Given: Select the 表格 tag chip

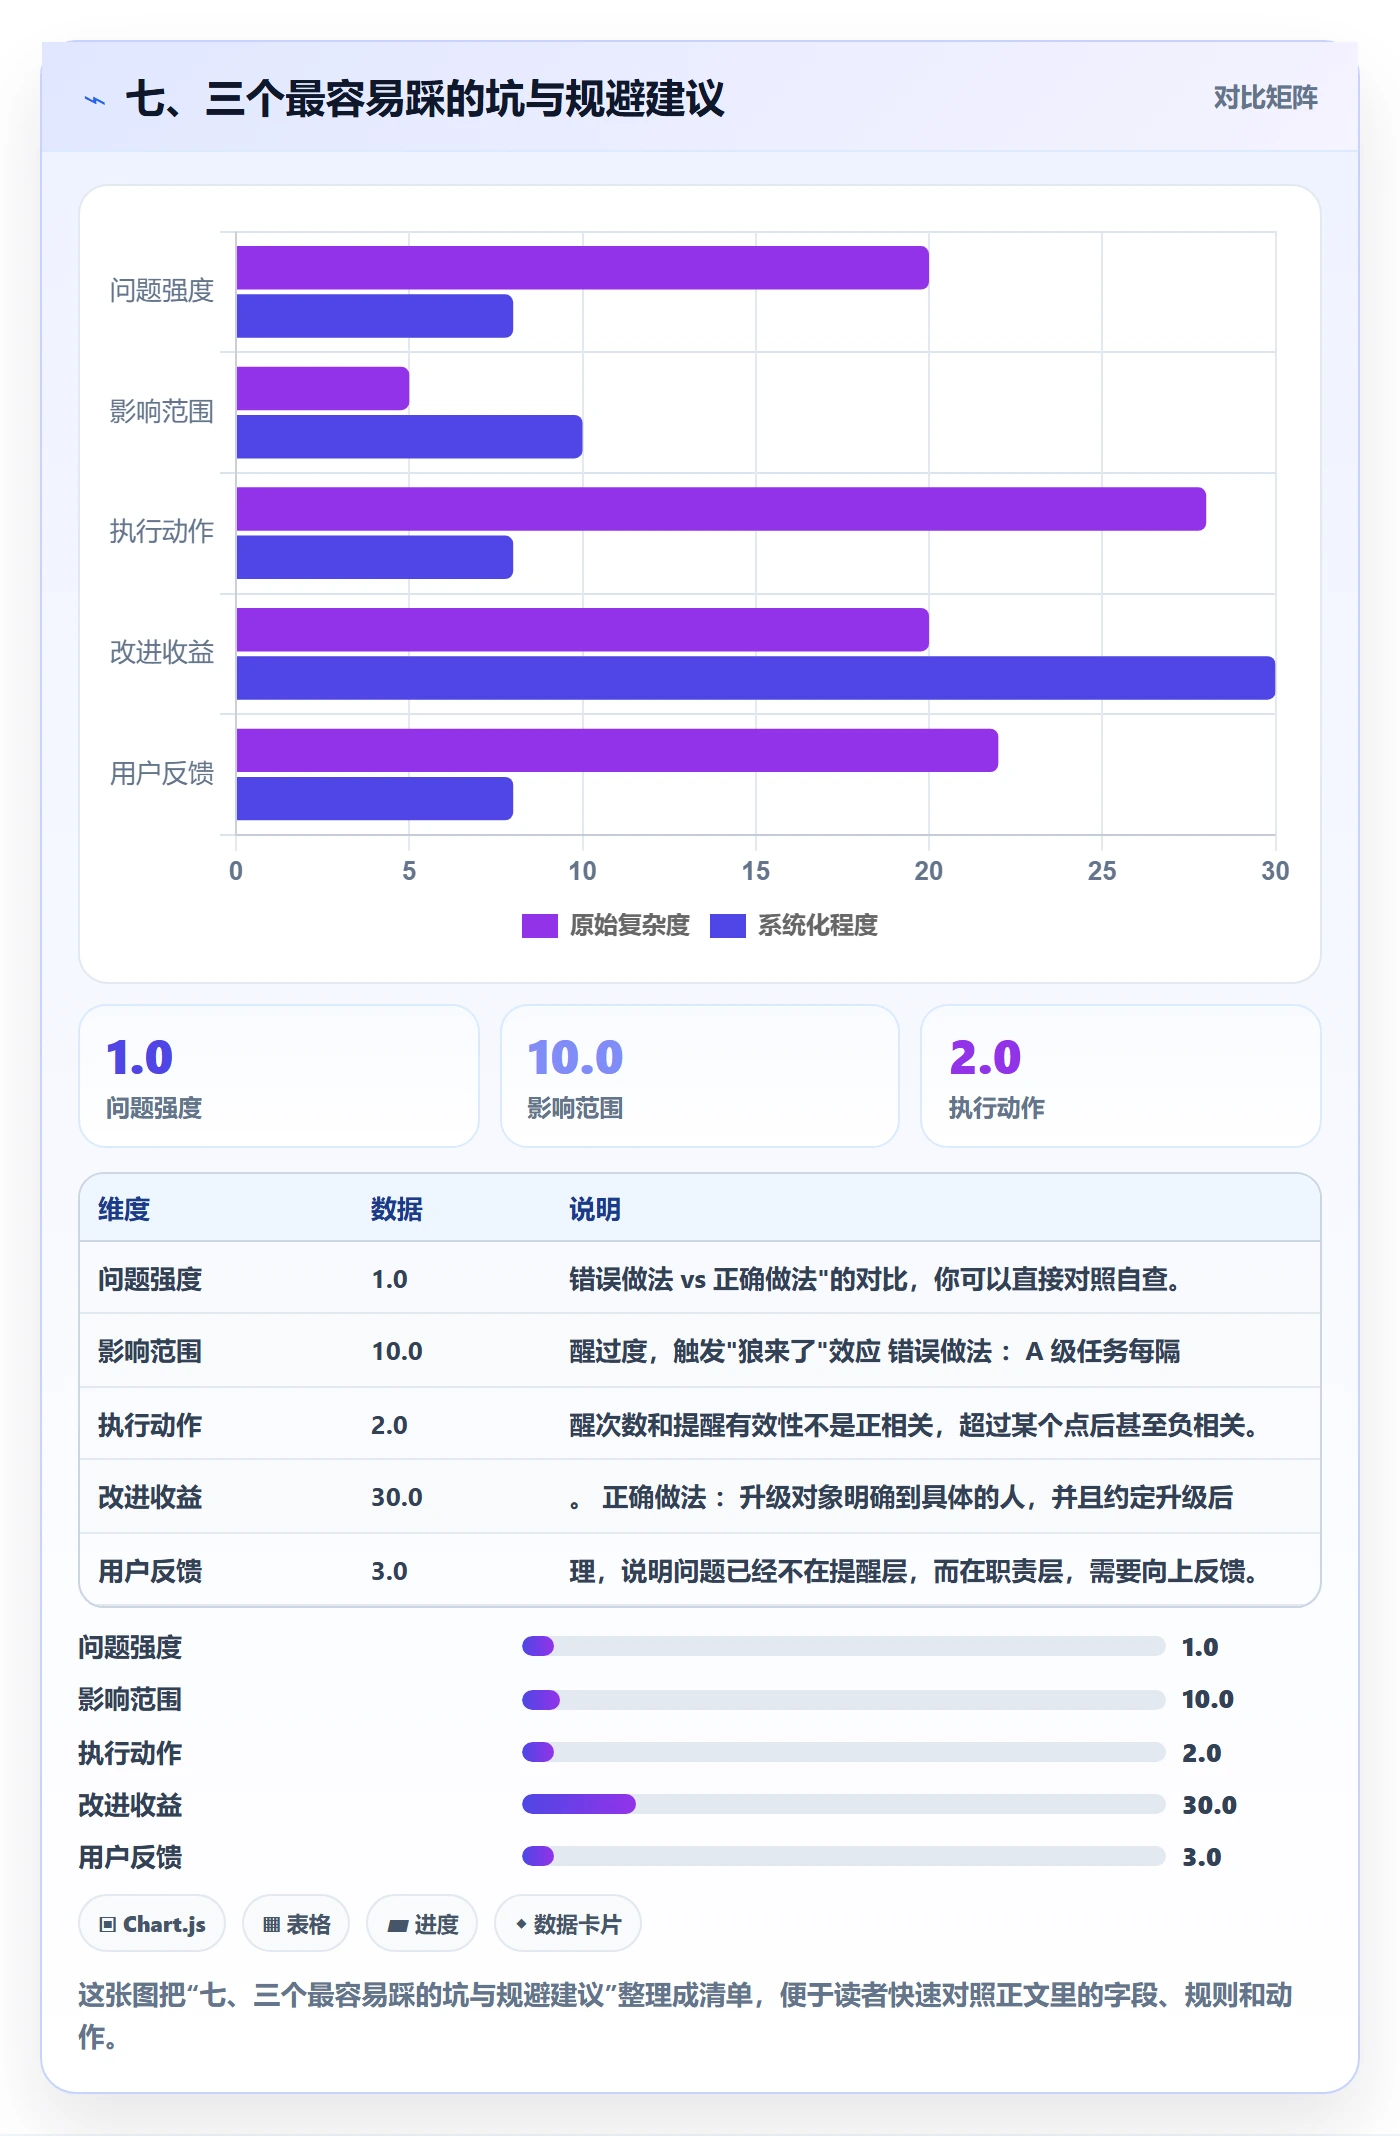Looking at the screenshot, I should (296, 1924).
